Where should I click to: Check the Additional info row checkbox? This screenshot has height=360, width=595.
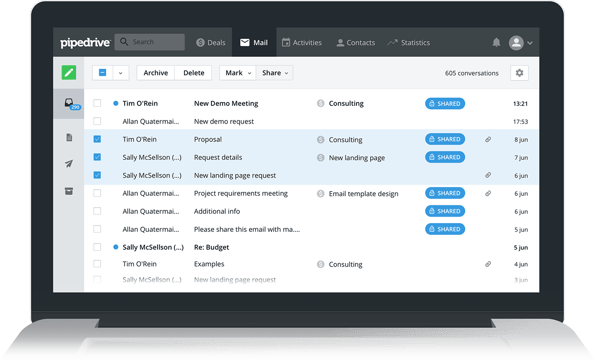coord(97,211)
